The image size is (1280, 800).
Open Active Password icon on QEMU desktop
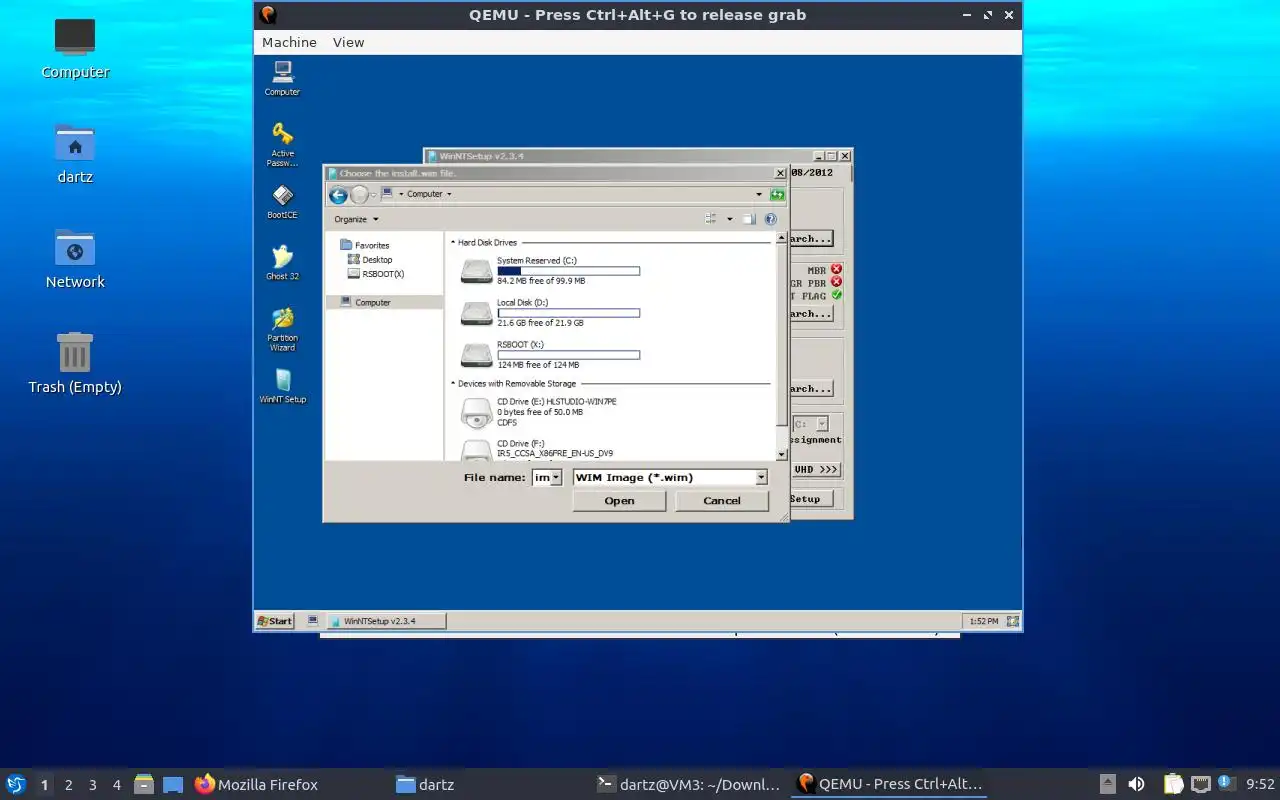click(x=282, y=144)
